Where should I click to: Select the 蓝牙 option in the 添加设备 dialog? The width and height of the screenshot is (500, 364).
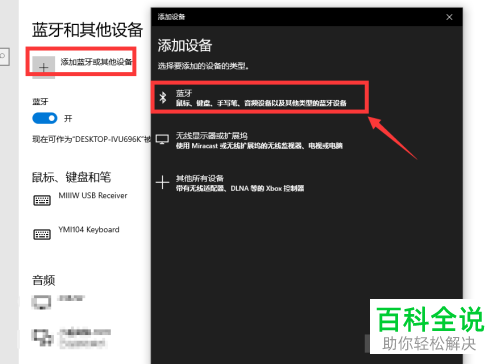point(260,97)
